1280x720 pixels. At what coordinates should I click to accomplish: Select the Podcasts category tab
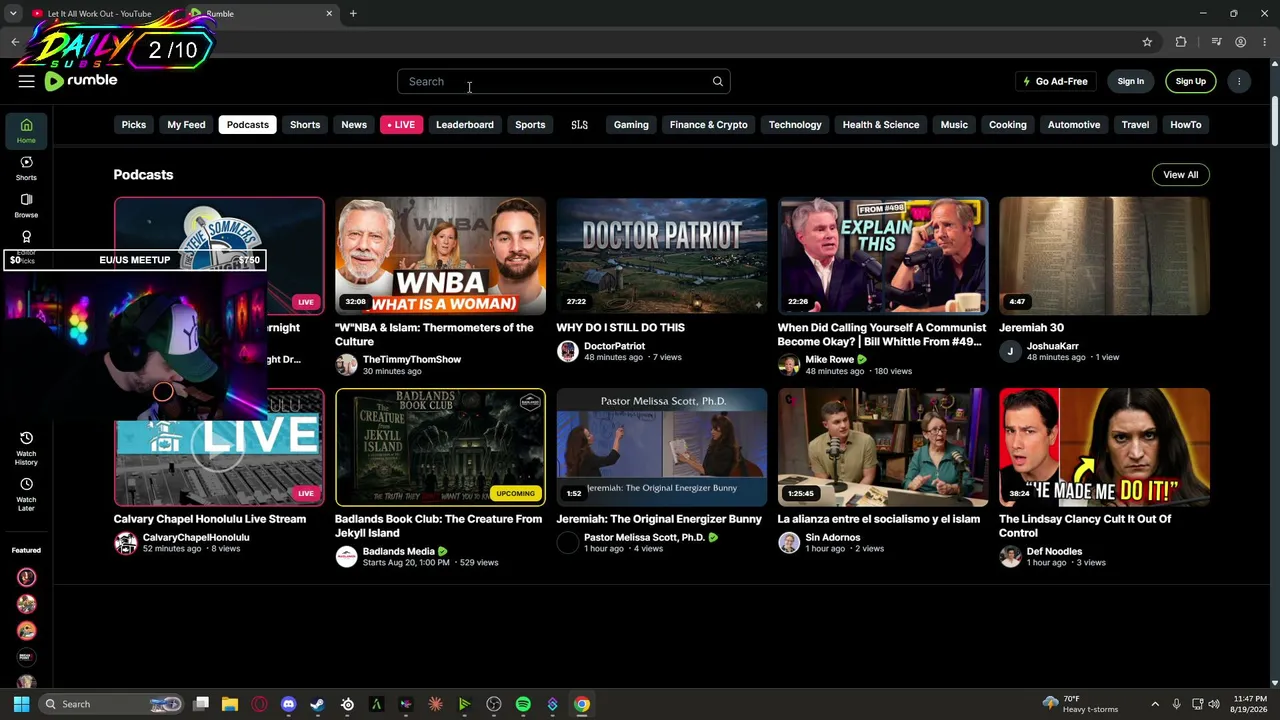(248, 125)
